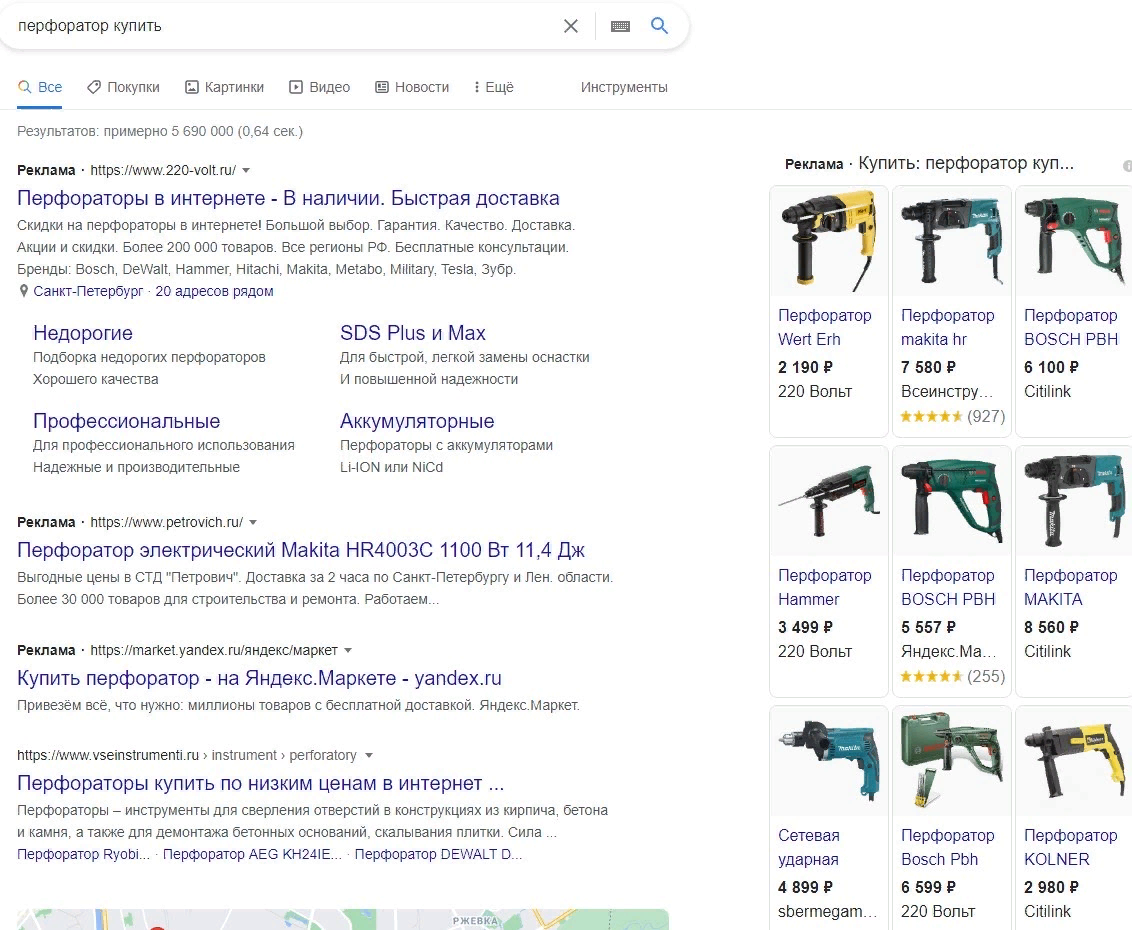This screenshot has height=930, width=1132.
Task: Click the magnifier search icon
Action: pyautogui.click(x=659, y=25)
